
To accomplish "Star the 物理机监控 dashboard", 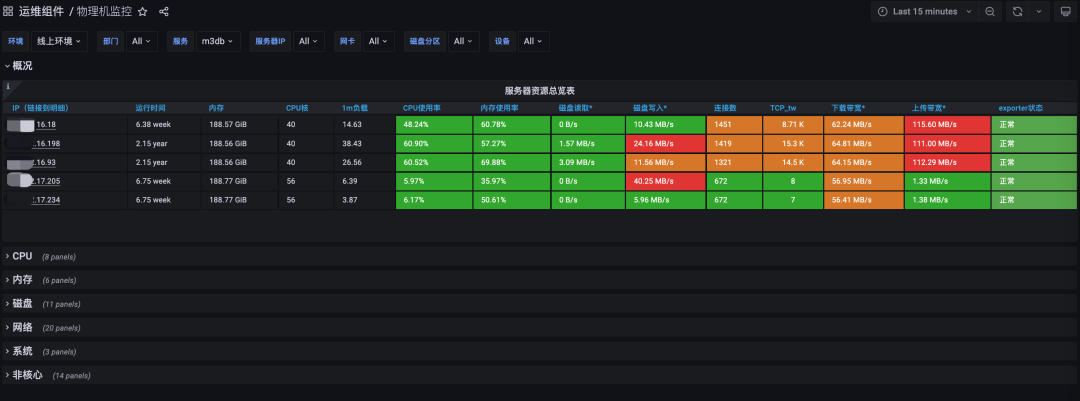I will pyautogui.click(x=143, y=12).
